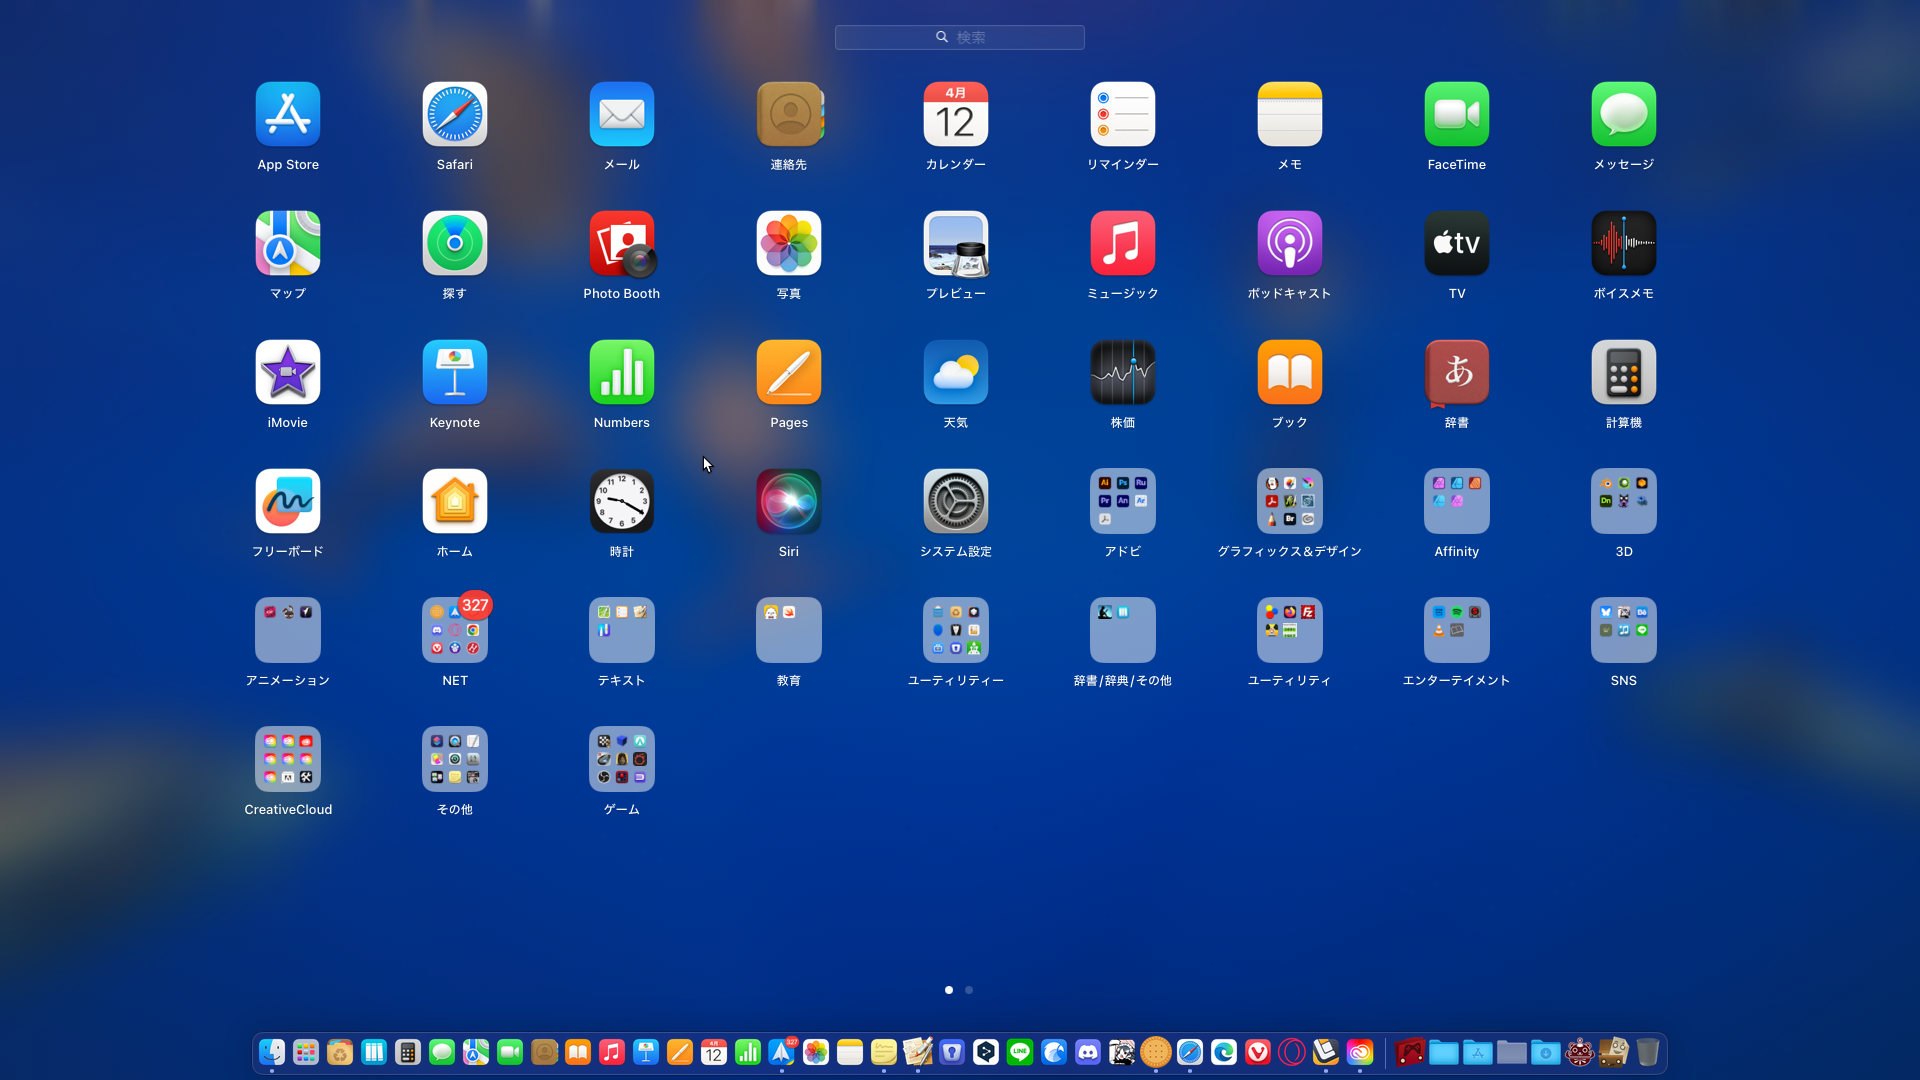This screenshot has width=1920, height=1080.
Task: Launch プレビュー app
Action: click(x=956, y=243)
